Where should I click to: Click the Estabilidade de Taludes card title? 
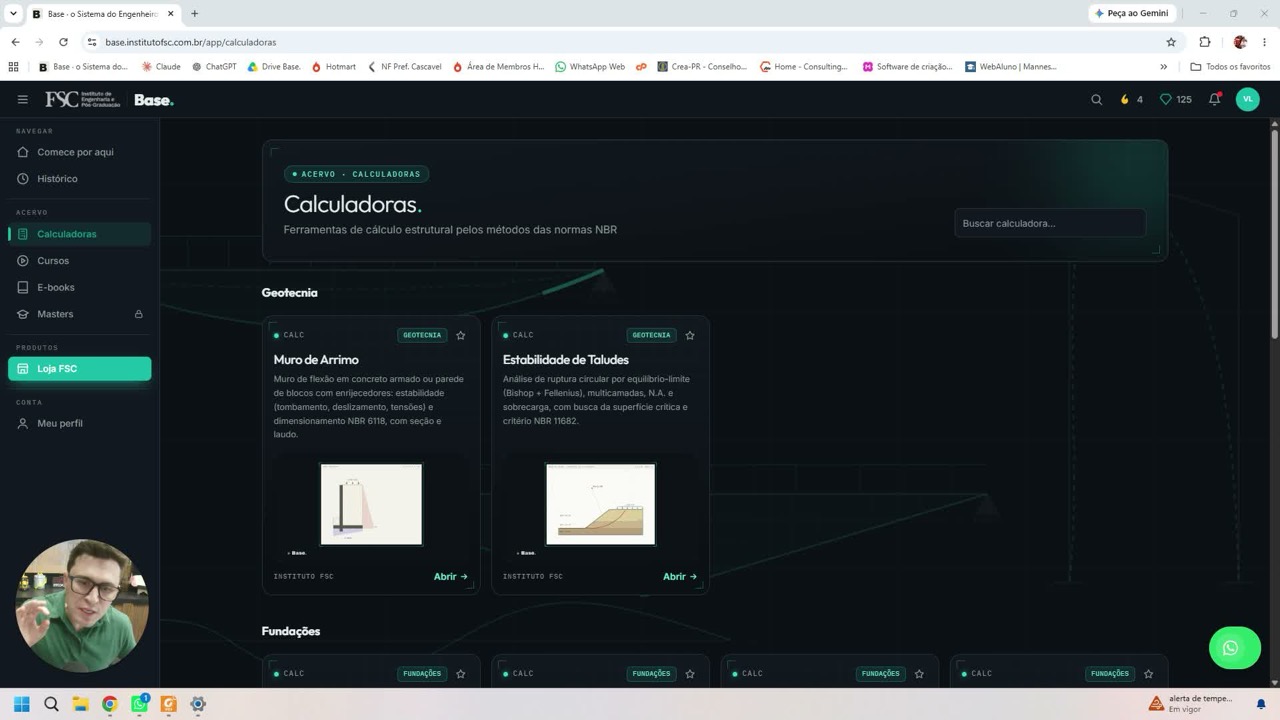point(566,360)
